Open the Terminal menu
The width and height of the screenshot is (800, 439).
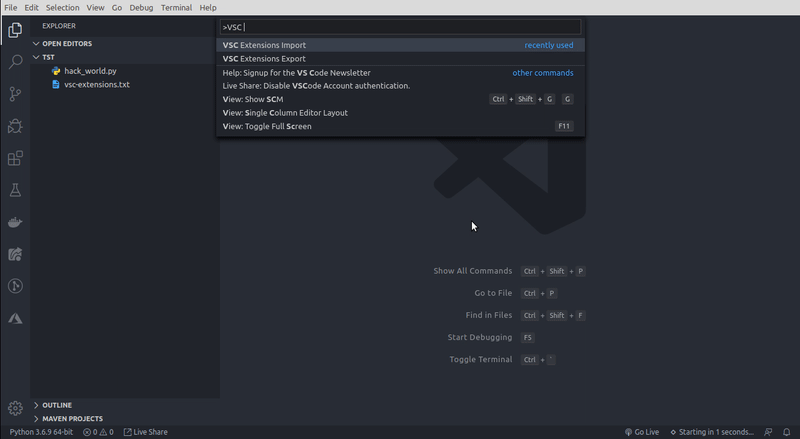coord(177,8)
